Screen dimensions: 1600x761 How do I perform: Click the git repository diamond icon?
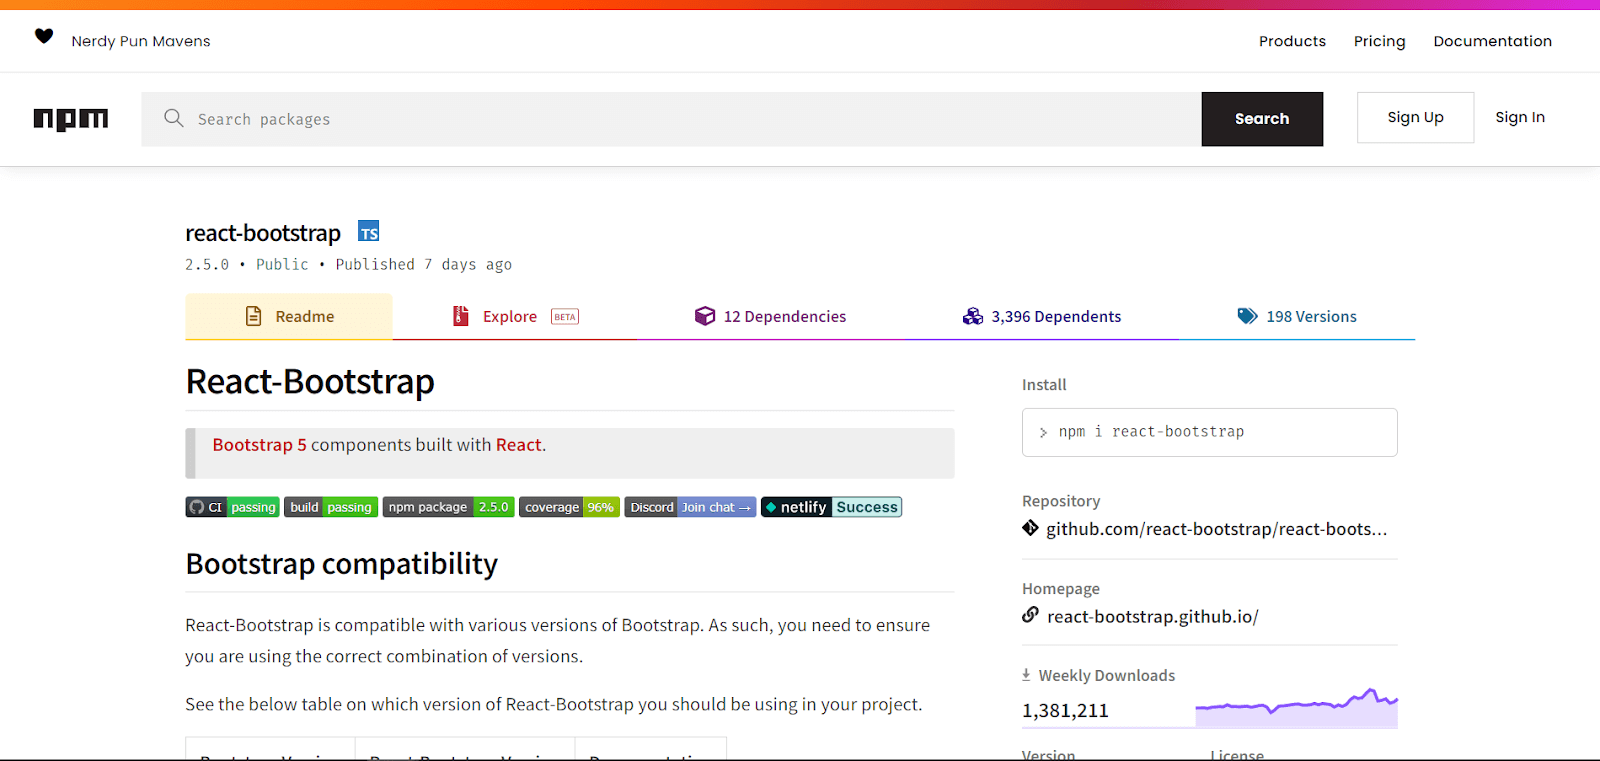(x=1030, y=528)
